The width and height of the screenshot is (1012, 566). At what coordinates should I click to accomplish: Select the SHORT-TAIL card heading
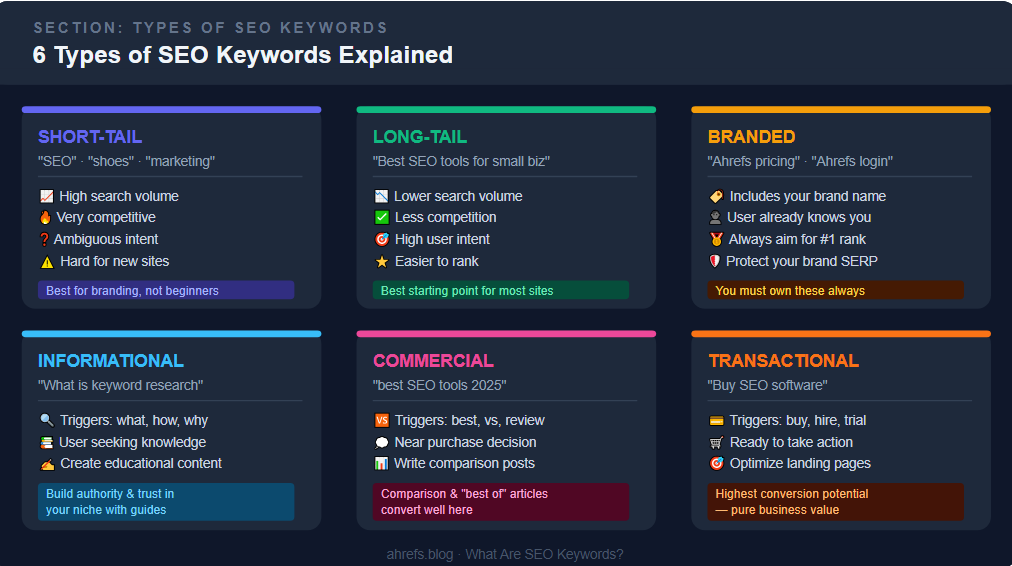[90, 137]
